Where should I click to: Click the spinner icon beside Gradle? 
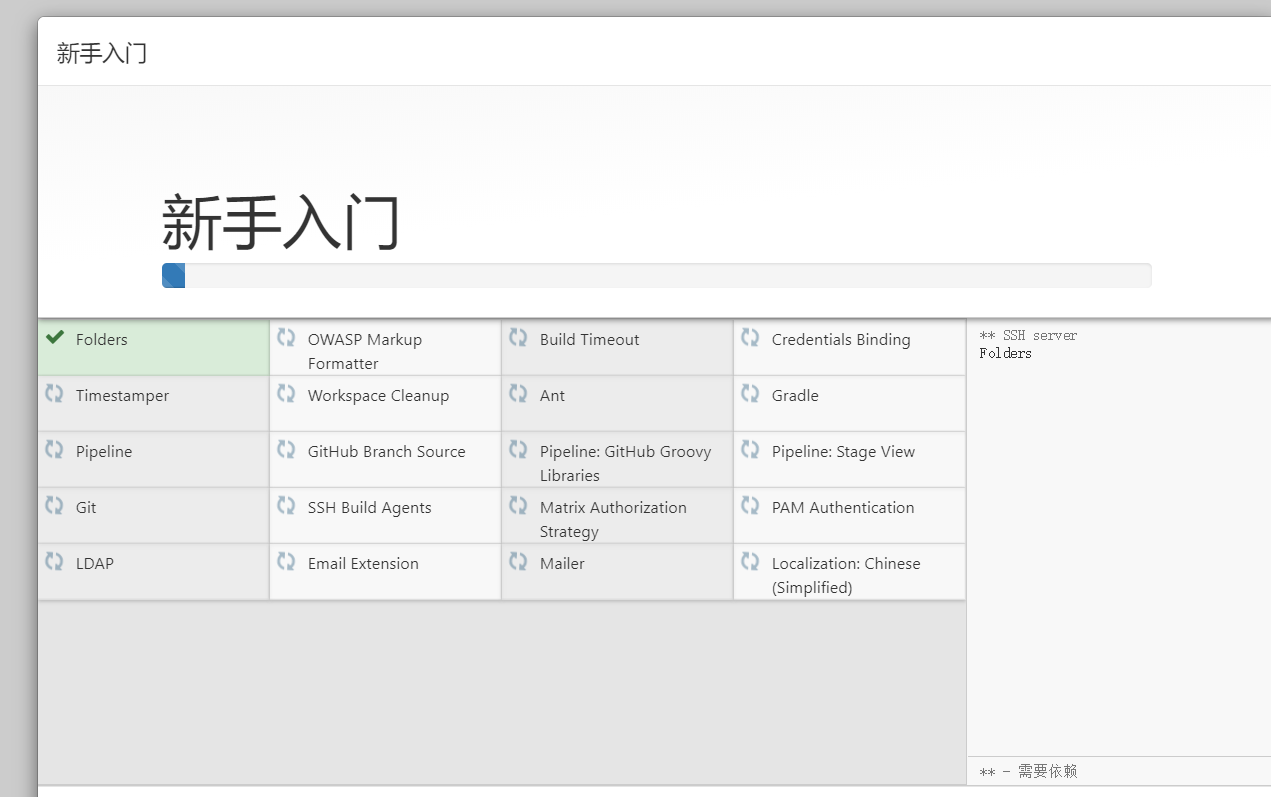click(750, 394)
